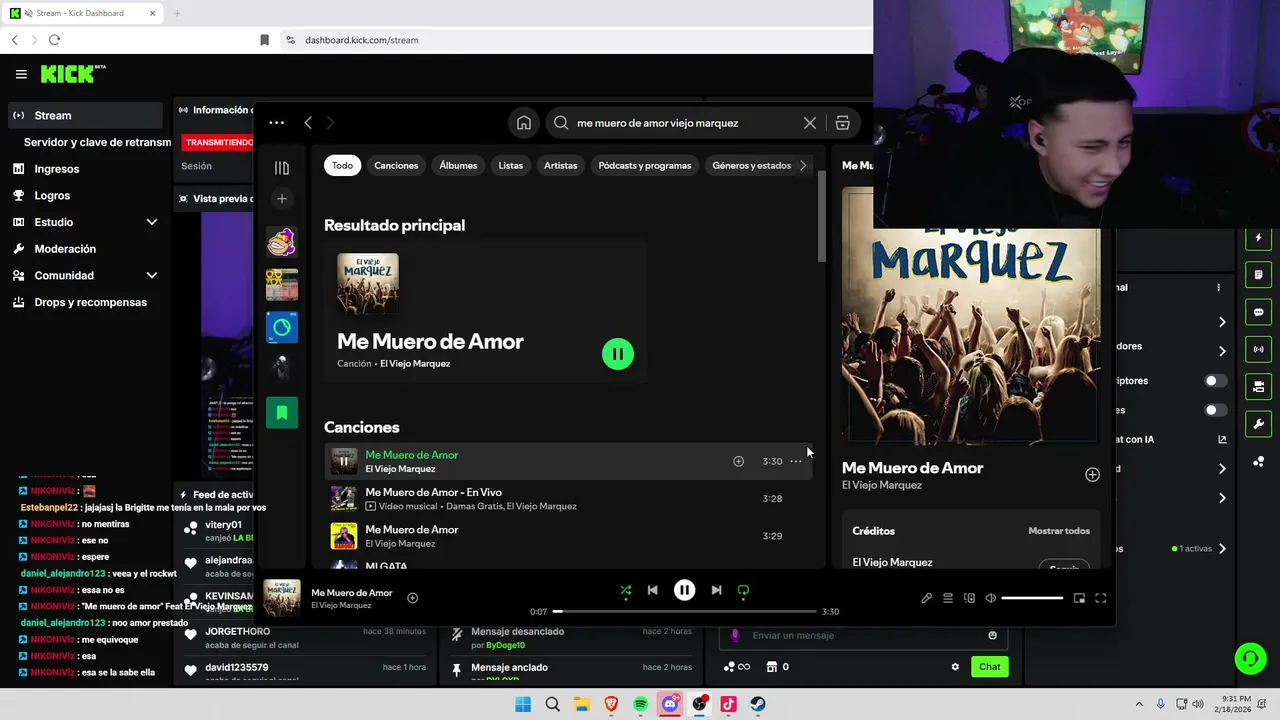Pause Me Muero de Amor song row
The width and height of the screenshot is (1280, 720).
[x=344, y=461]
